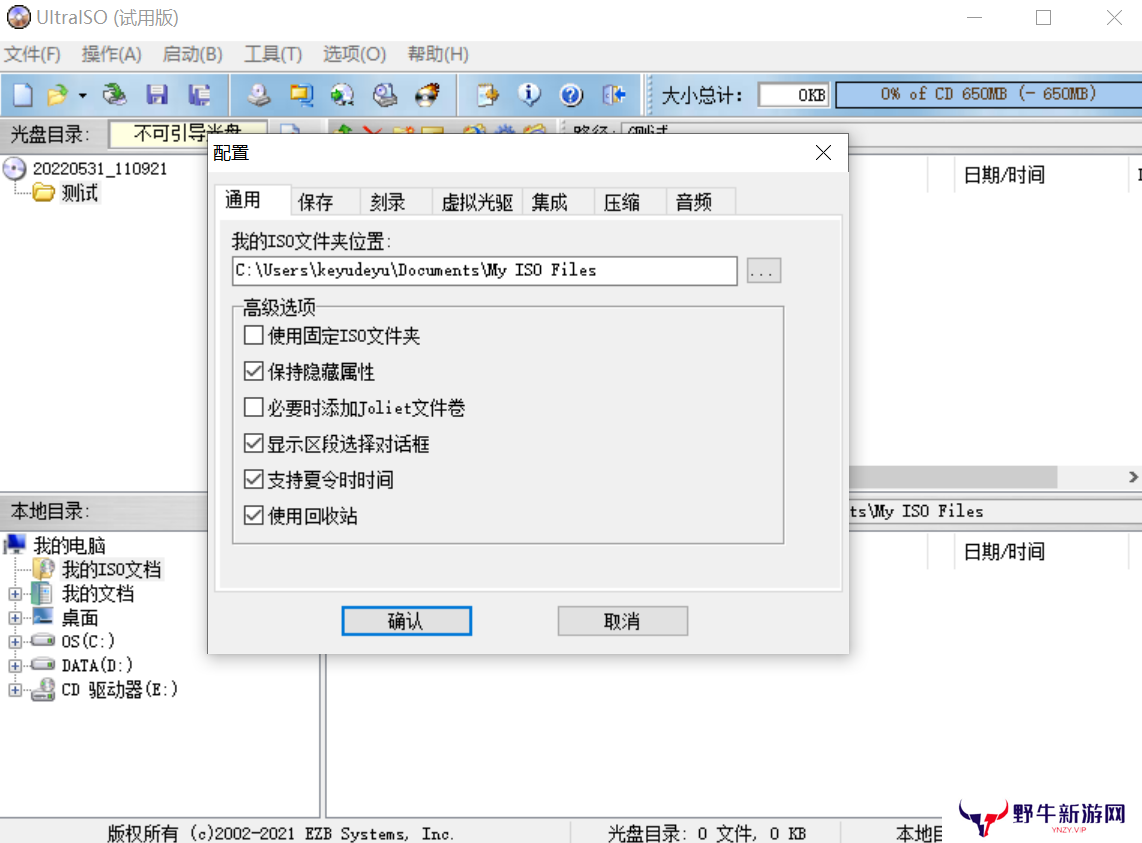The height and width of the screenshot is (843, 1142).
Task: Select the 测试 folder in disc tree
Action: point(79,193)
